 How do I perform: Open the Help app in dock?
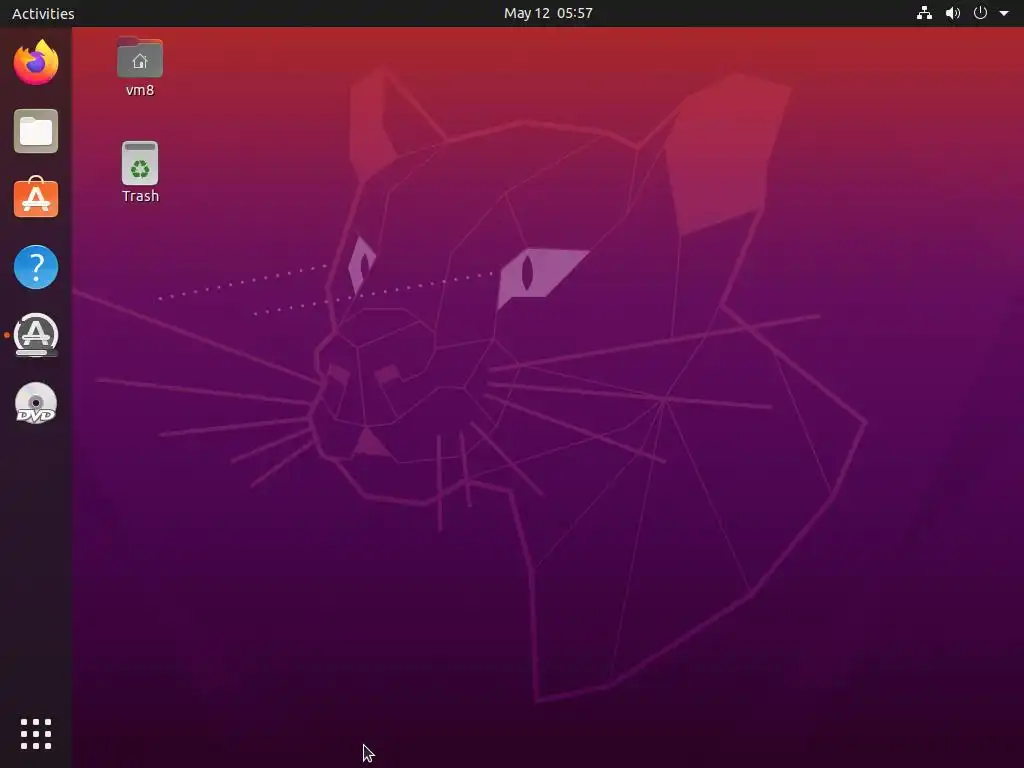36,266
